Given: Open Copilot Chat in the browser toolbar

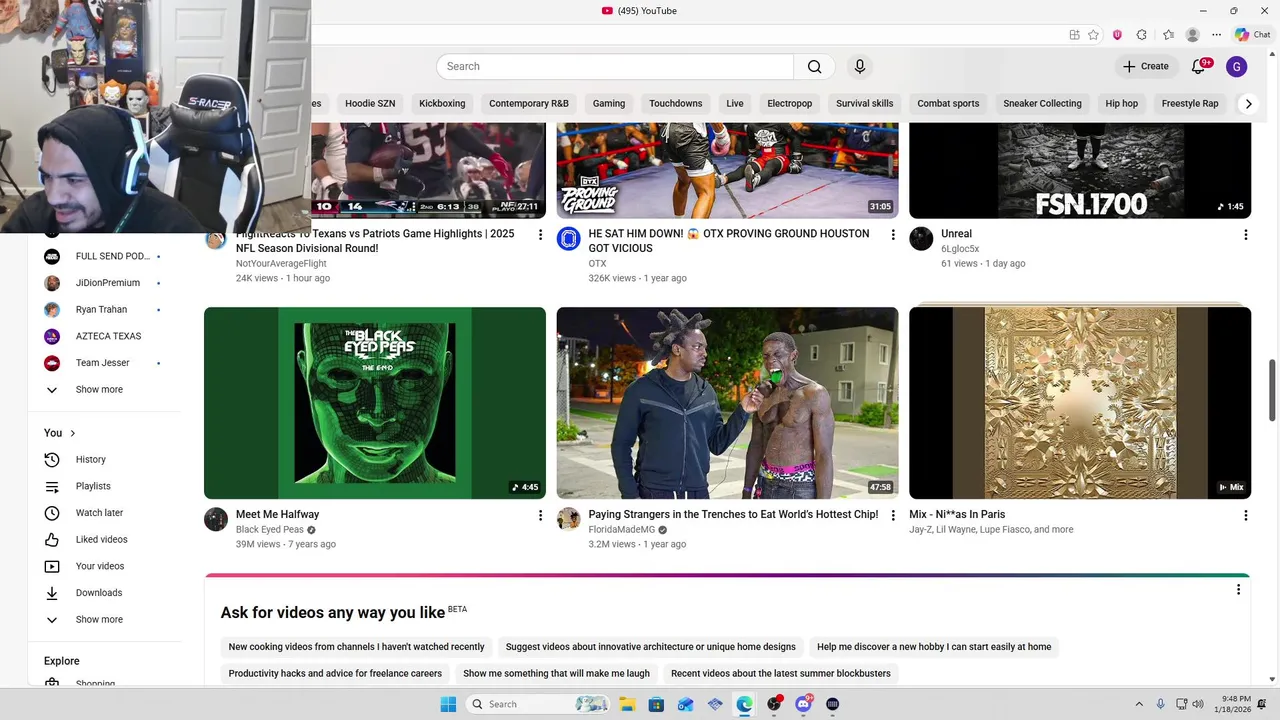Looking at the screenshot, I should click(1252, 34).
